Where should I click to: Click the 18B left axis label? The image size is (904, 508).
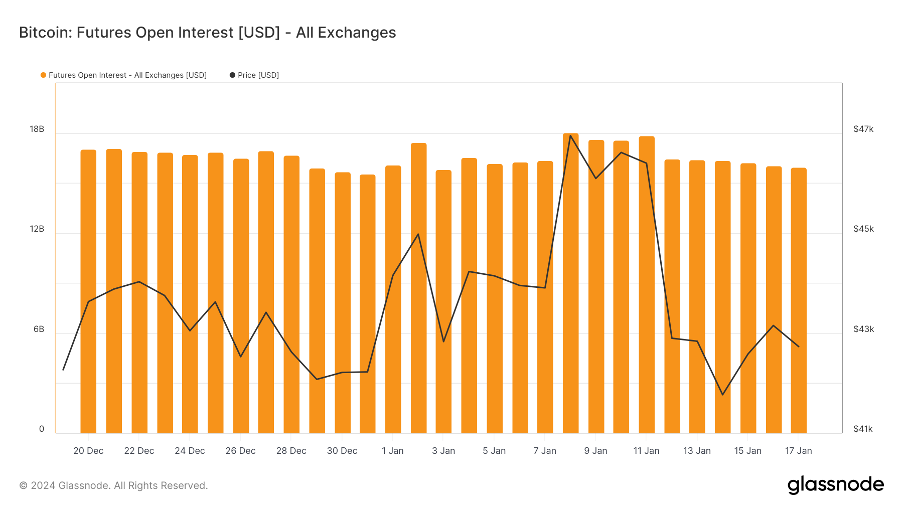37,130
